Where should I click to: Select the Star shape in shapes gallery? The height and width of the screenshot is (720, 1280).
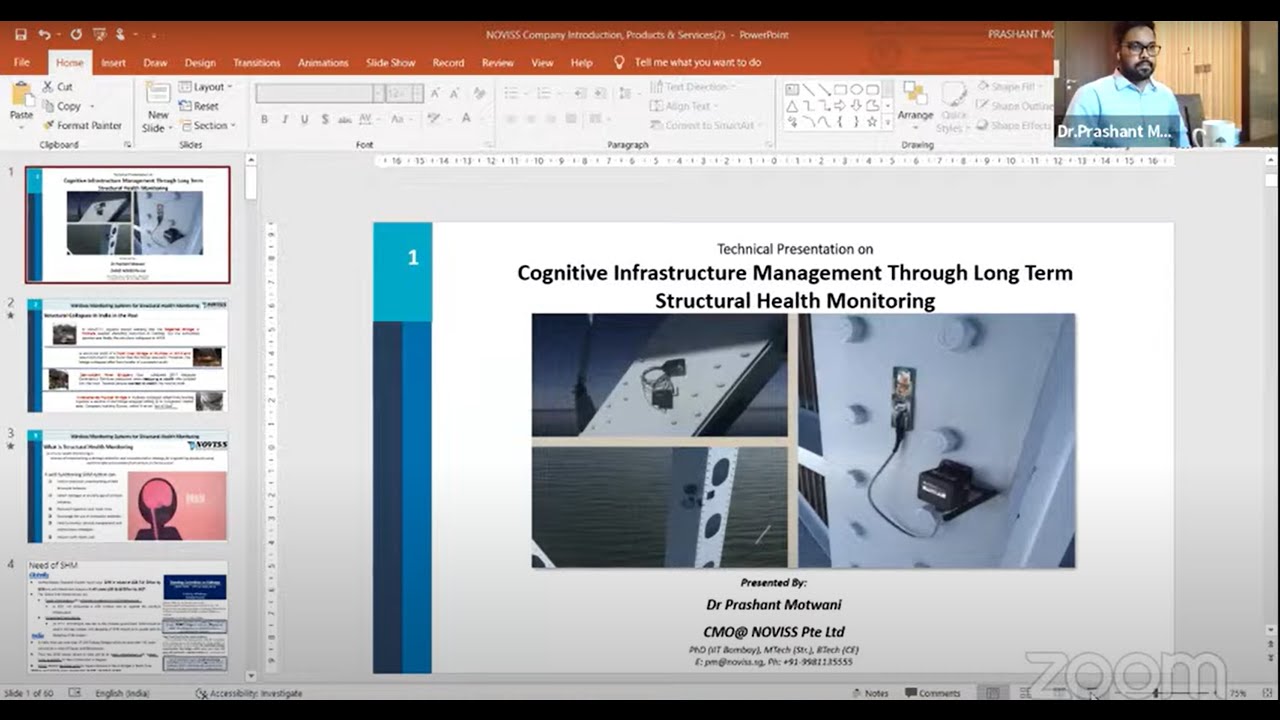872,122
